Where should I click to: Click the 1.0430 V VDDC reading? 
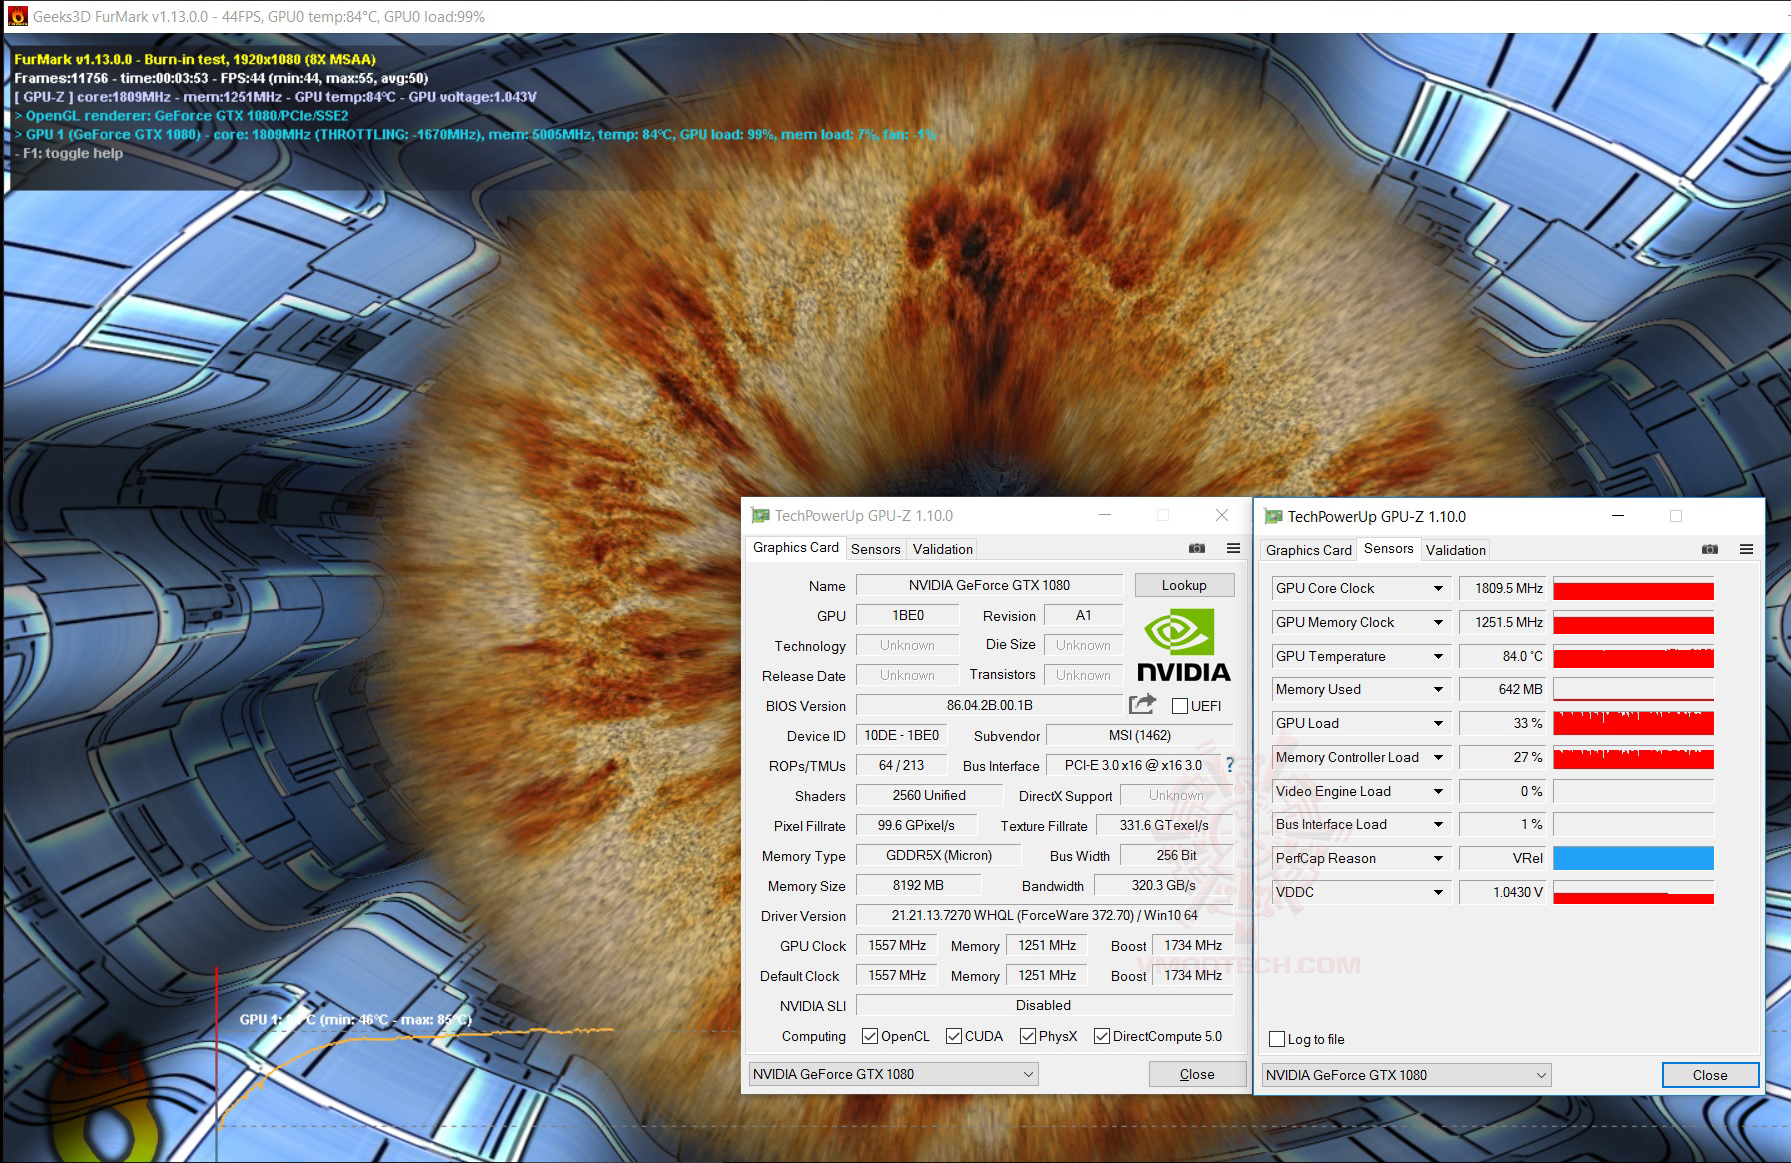[1503, 893]
